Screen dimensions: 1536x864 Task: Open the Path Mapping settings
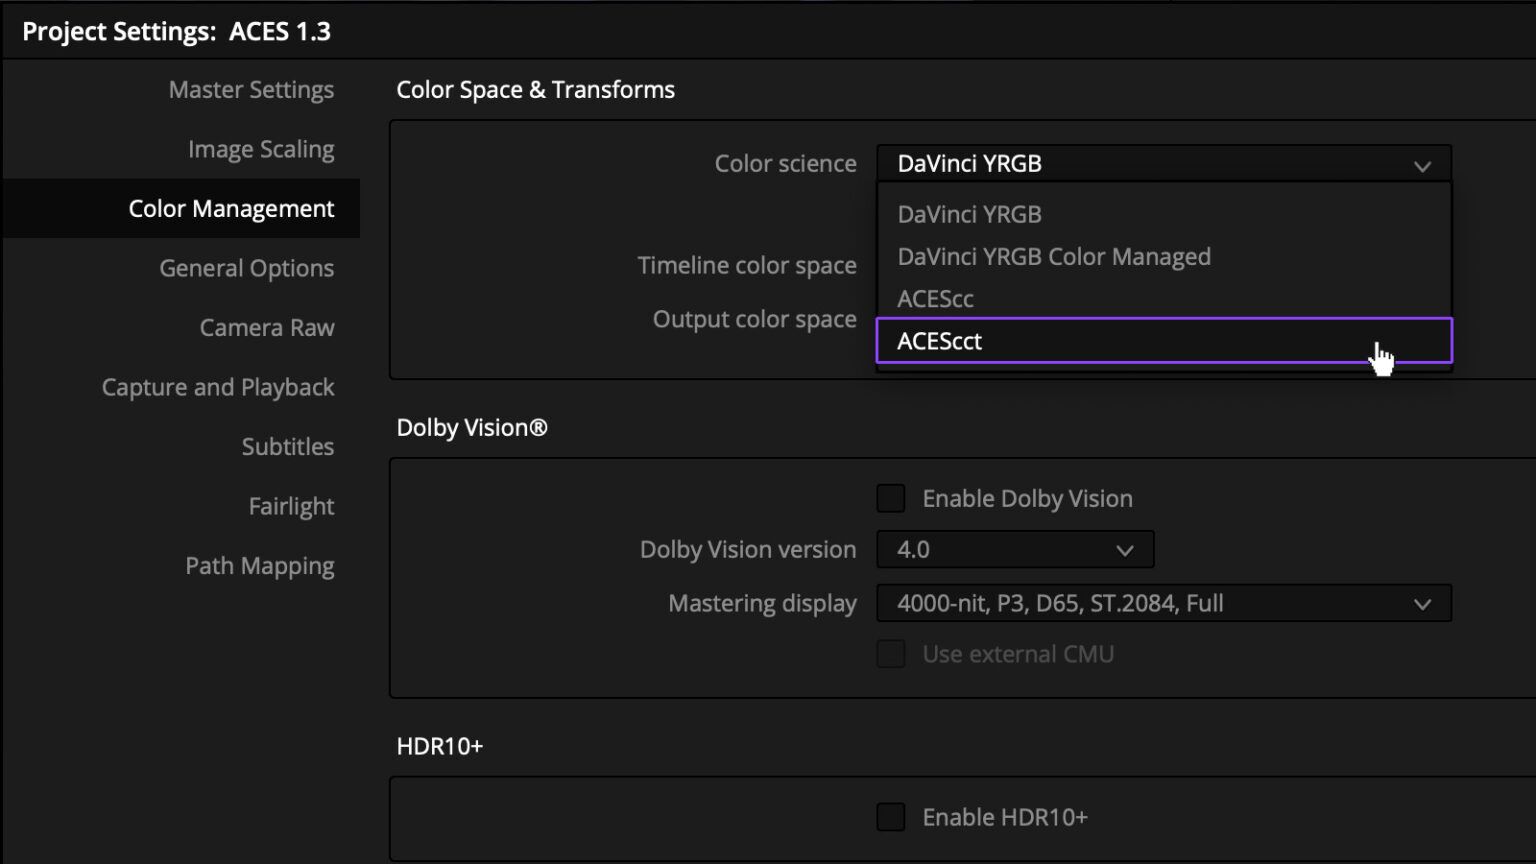259,565
